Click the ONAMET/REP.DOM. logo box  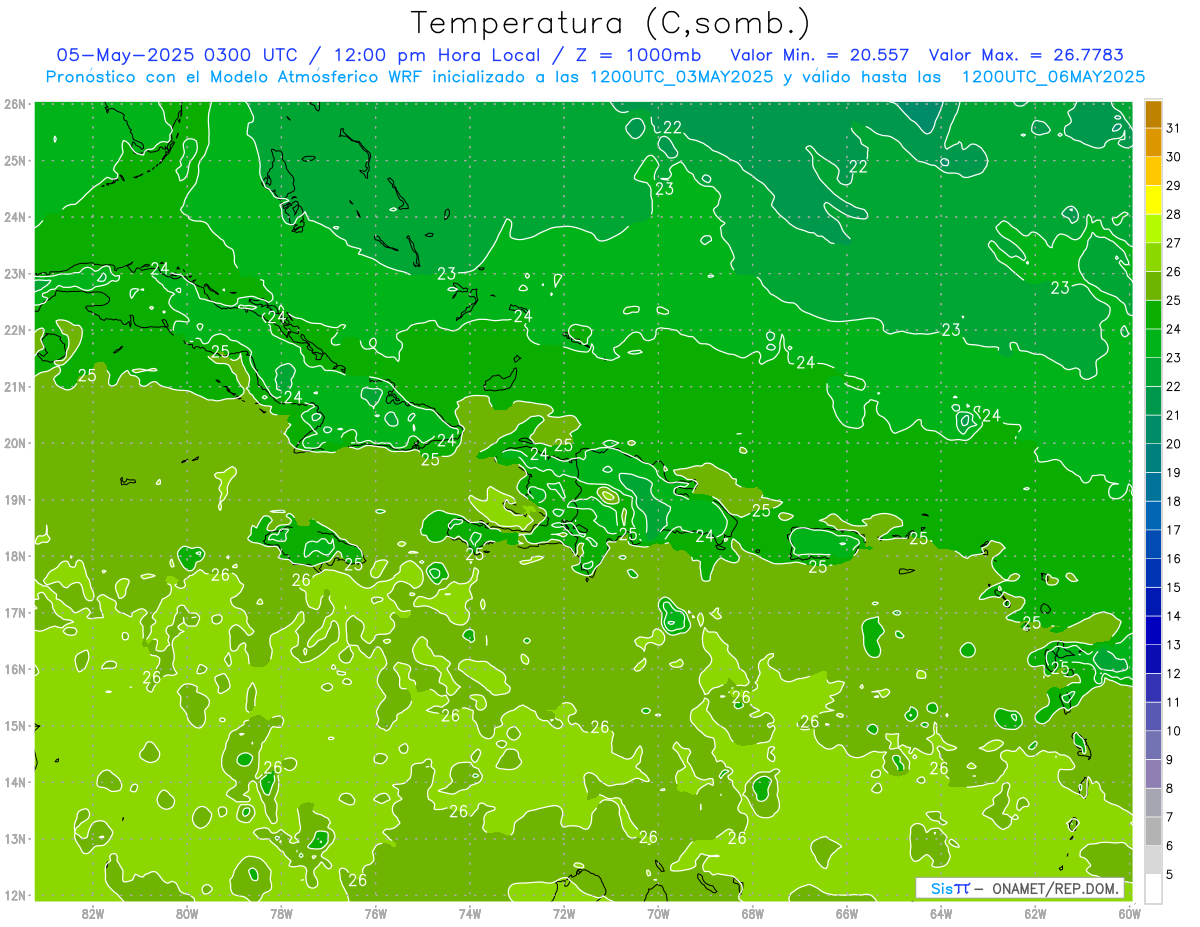click(x=1020, y=888)
